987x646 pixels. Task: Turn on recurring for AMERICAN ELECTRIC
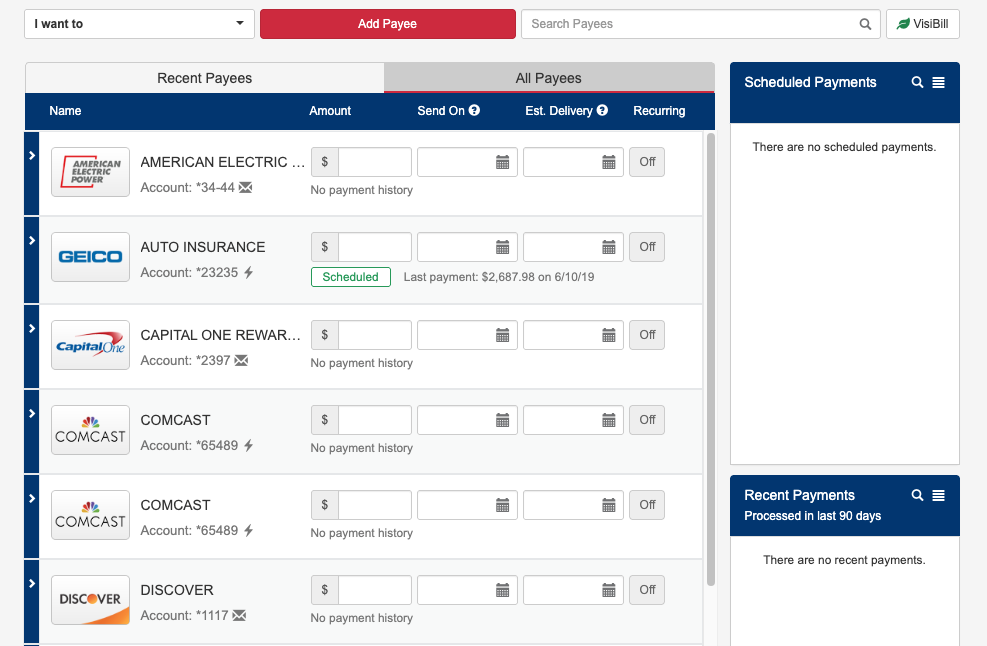coord(646,161)
